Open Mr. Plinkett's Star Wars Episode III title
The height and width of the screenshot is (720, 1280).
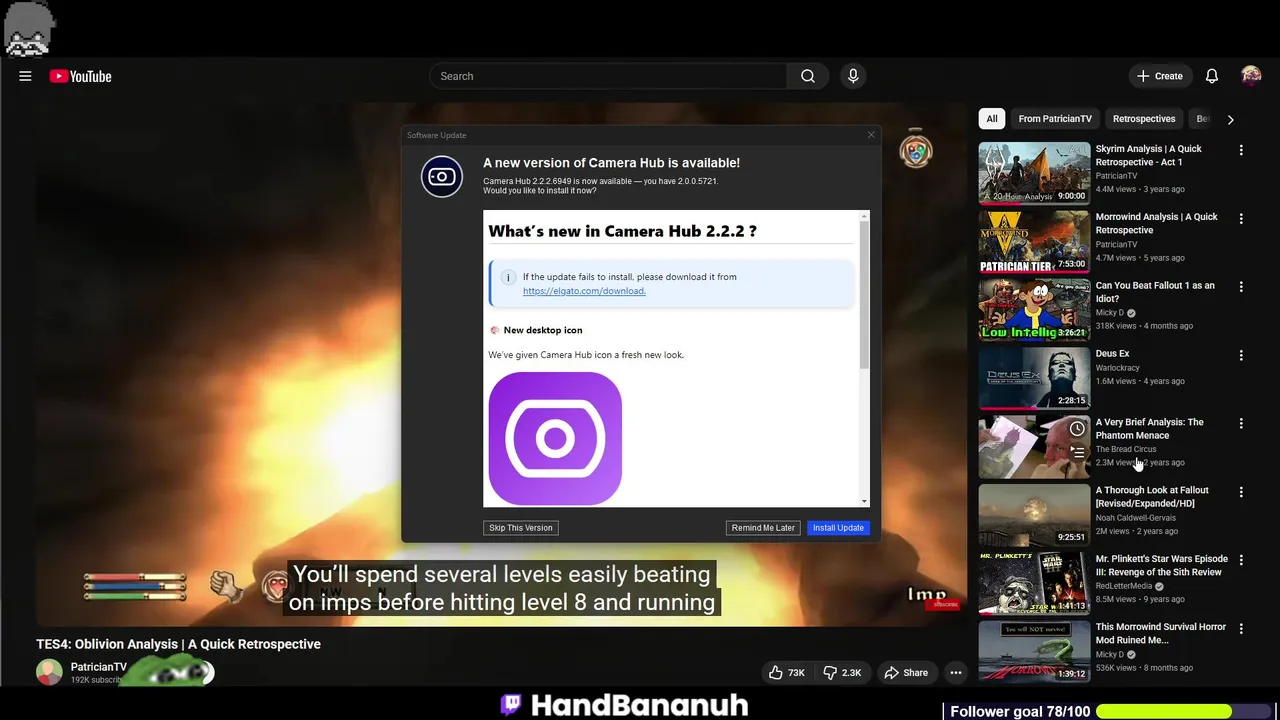pos(1162,566)
